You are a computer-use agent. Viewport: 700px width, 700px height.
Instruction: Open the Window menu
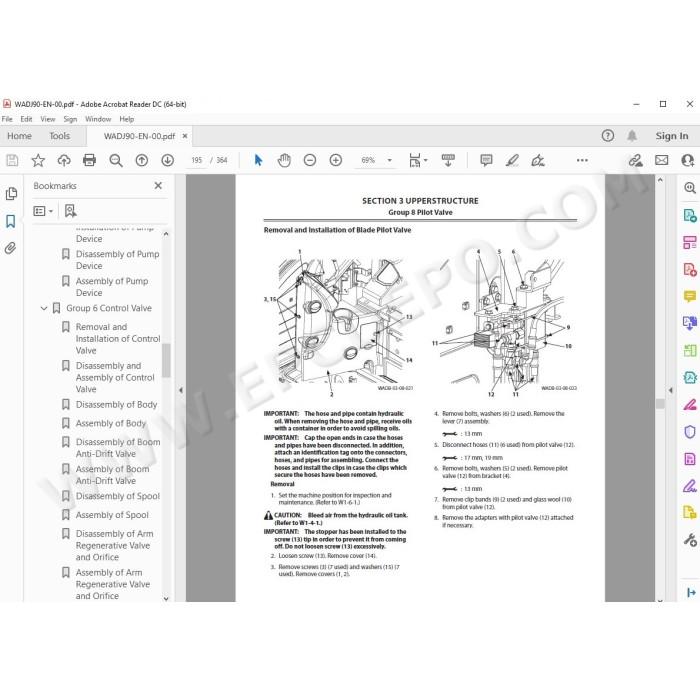coord(98,119)
